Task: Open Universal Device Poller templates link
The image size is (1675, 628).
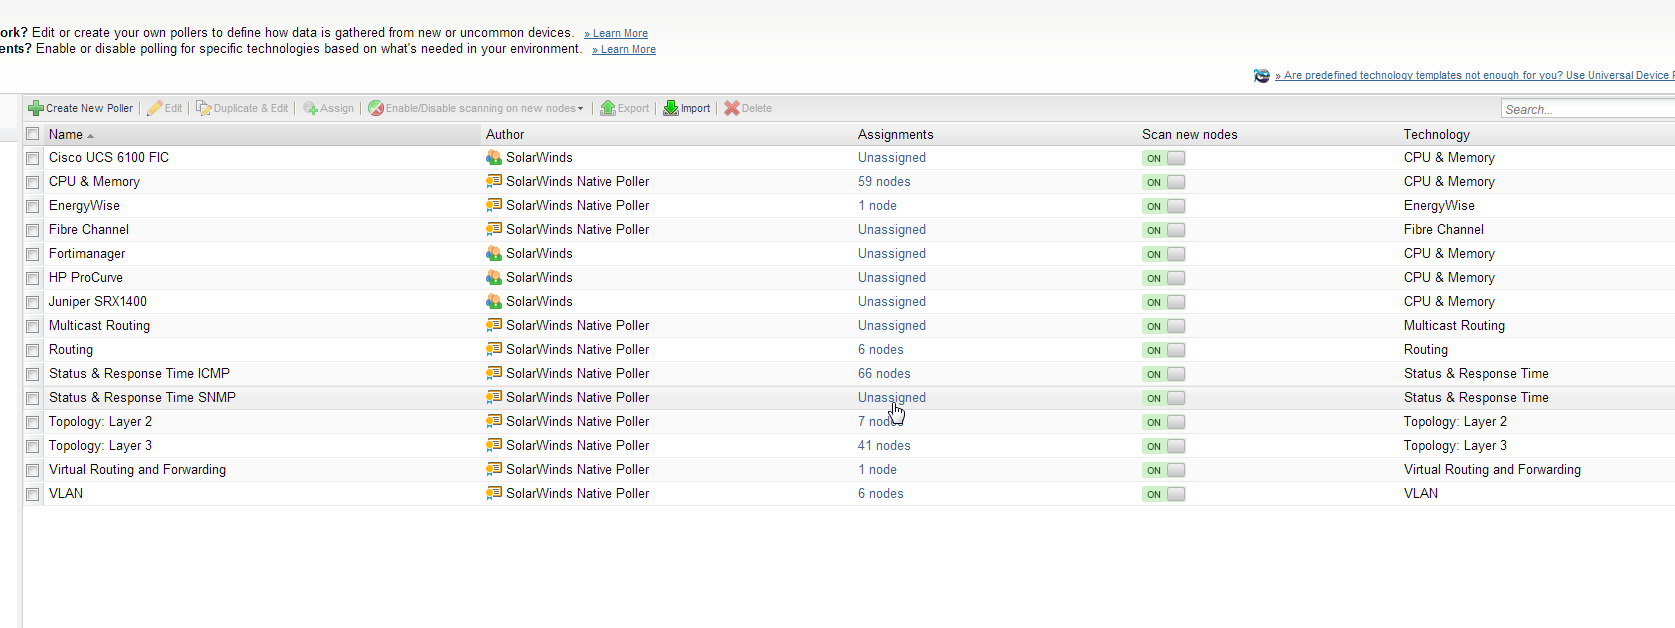Action: tap(1474, 75)
